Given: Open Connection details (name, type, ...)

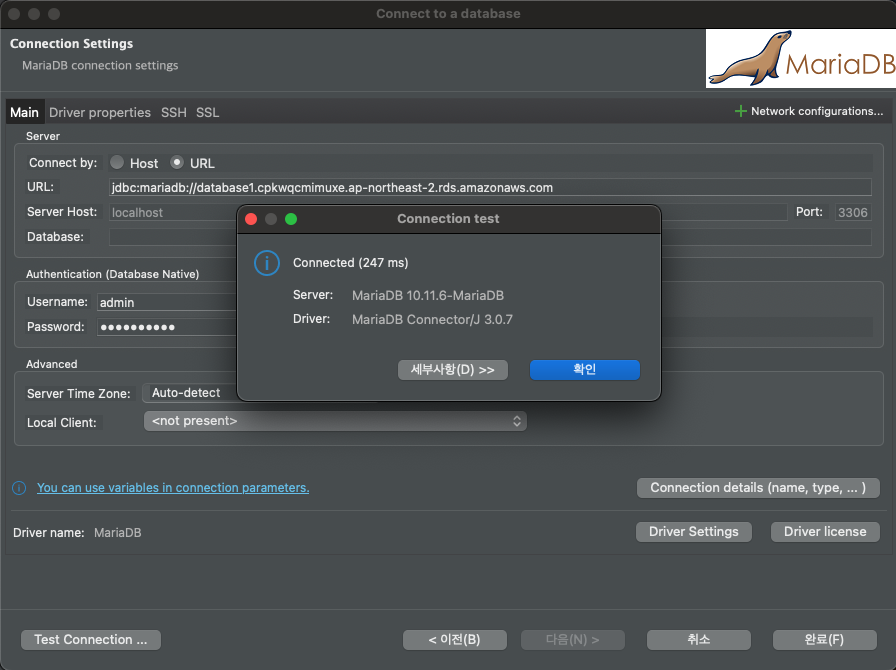Looking at the screenshot, I should click(x=758, y=488).
